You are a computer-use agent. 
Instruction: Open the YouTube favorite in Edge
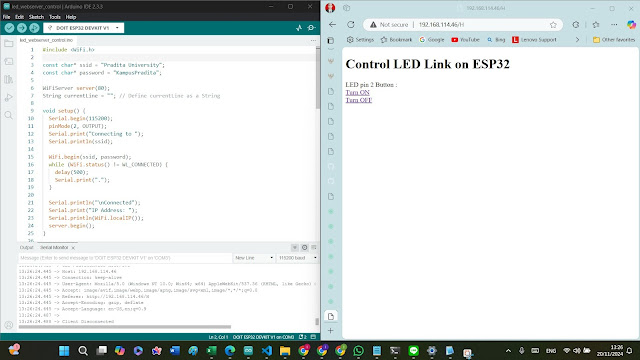(465, 40)
